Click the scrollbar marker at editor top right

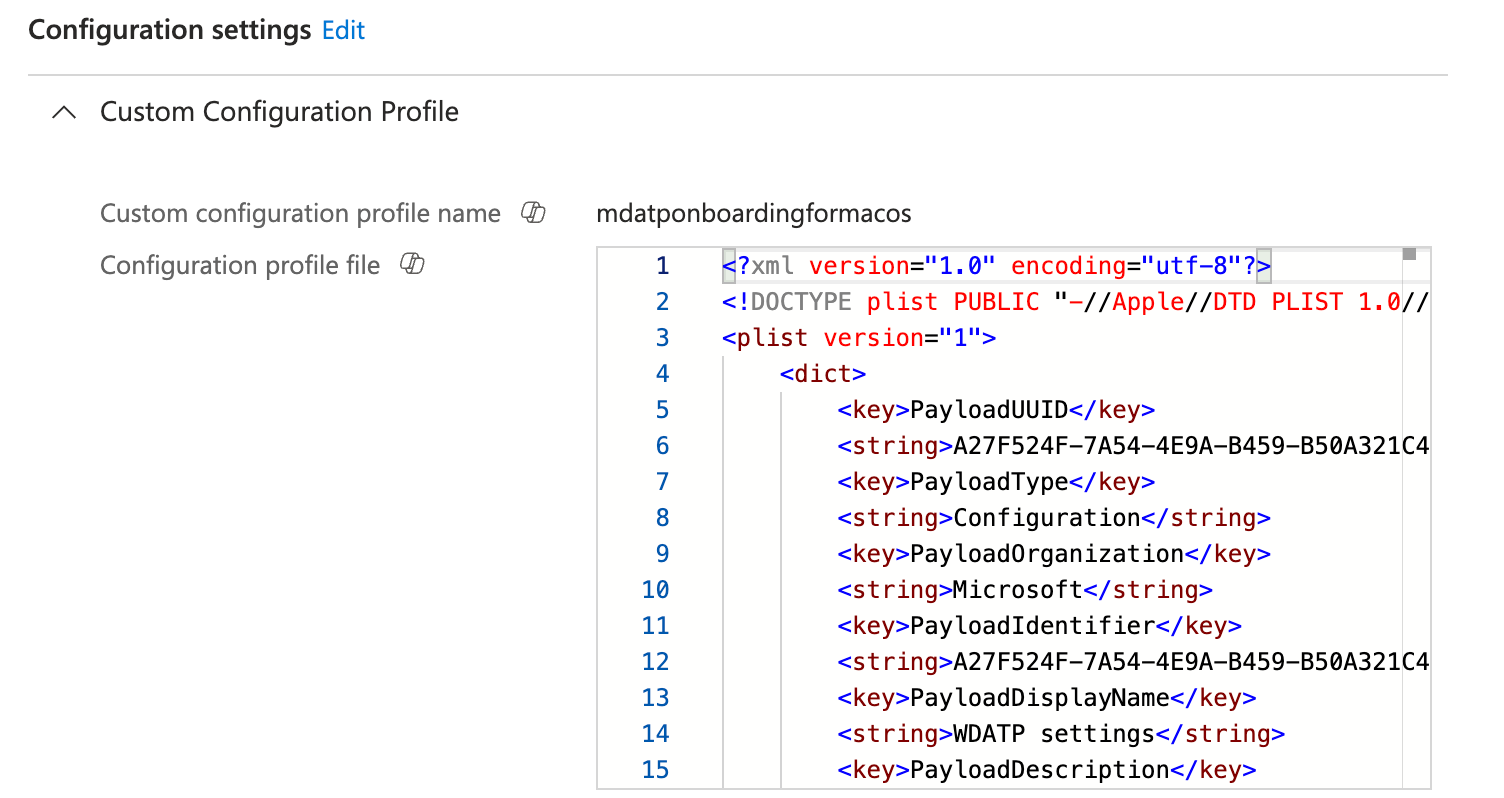pyautogui.click(x=1409, y=255)
